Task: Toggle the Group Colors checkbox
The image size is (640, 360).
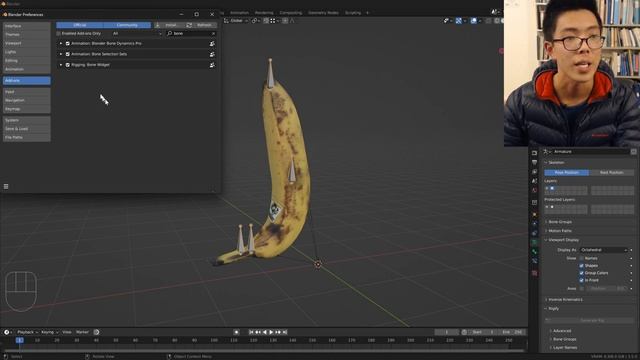Action: [582, 273]
